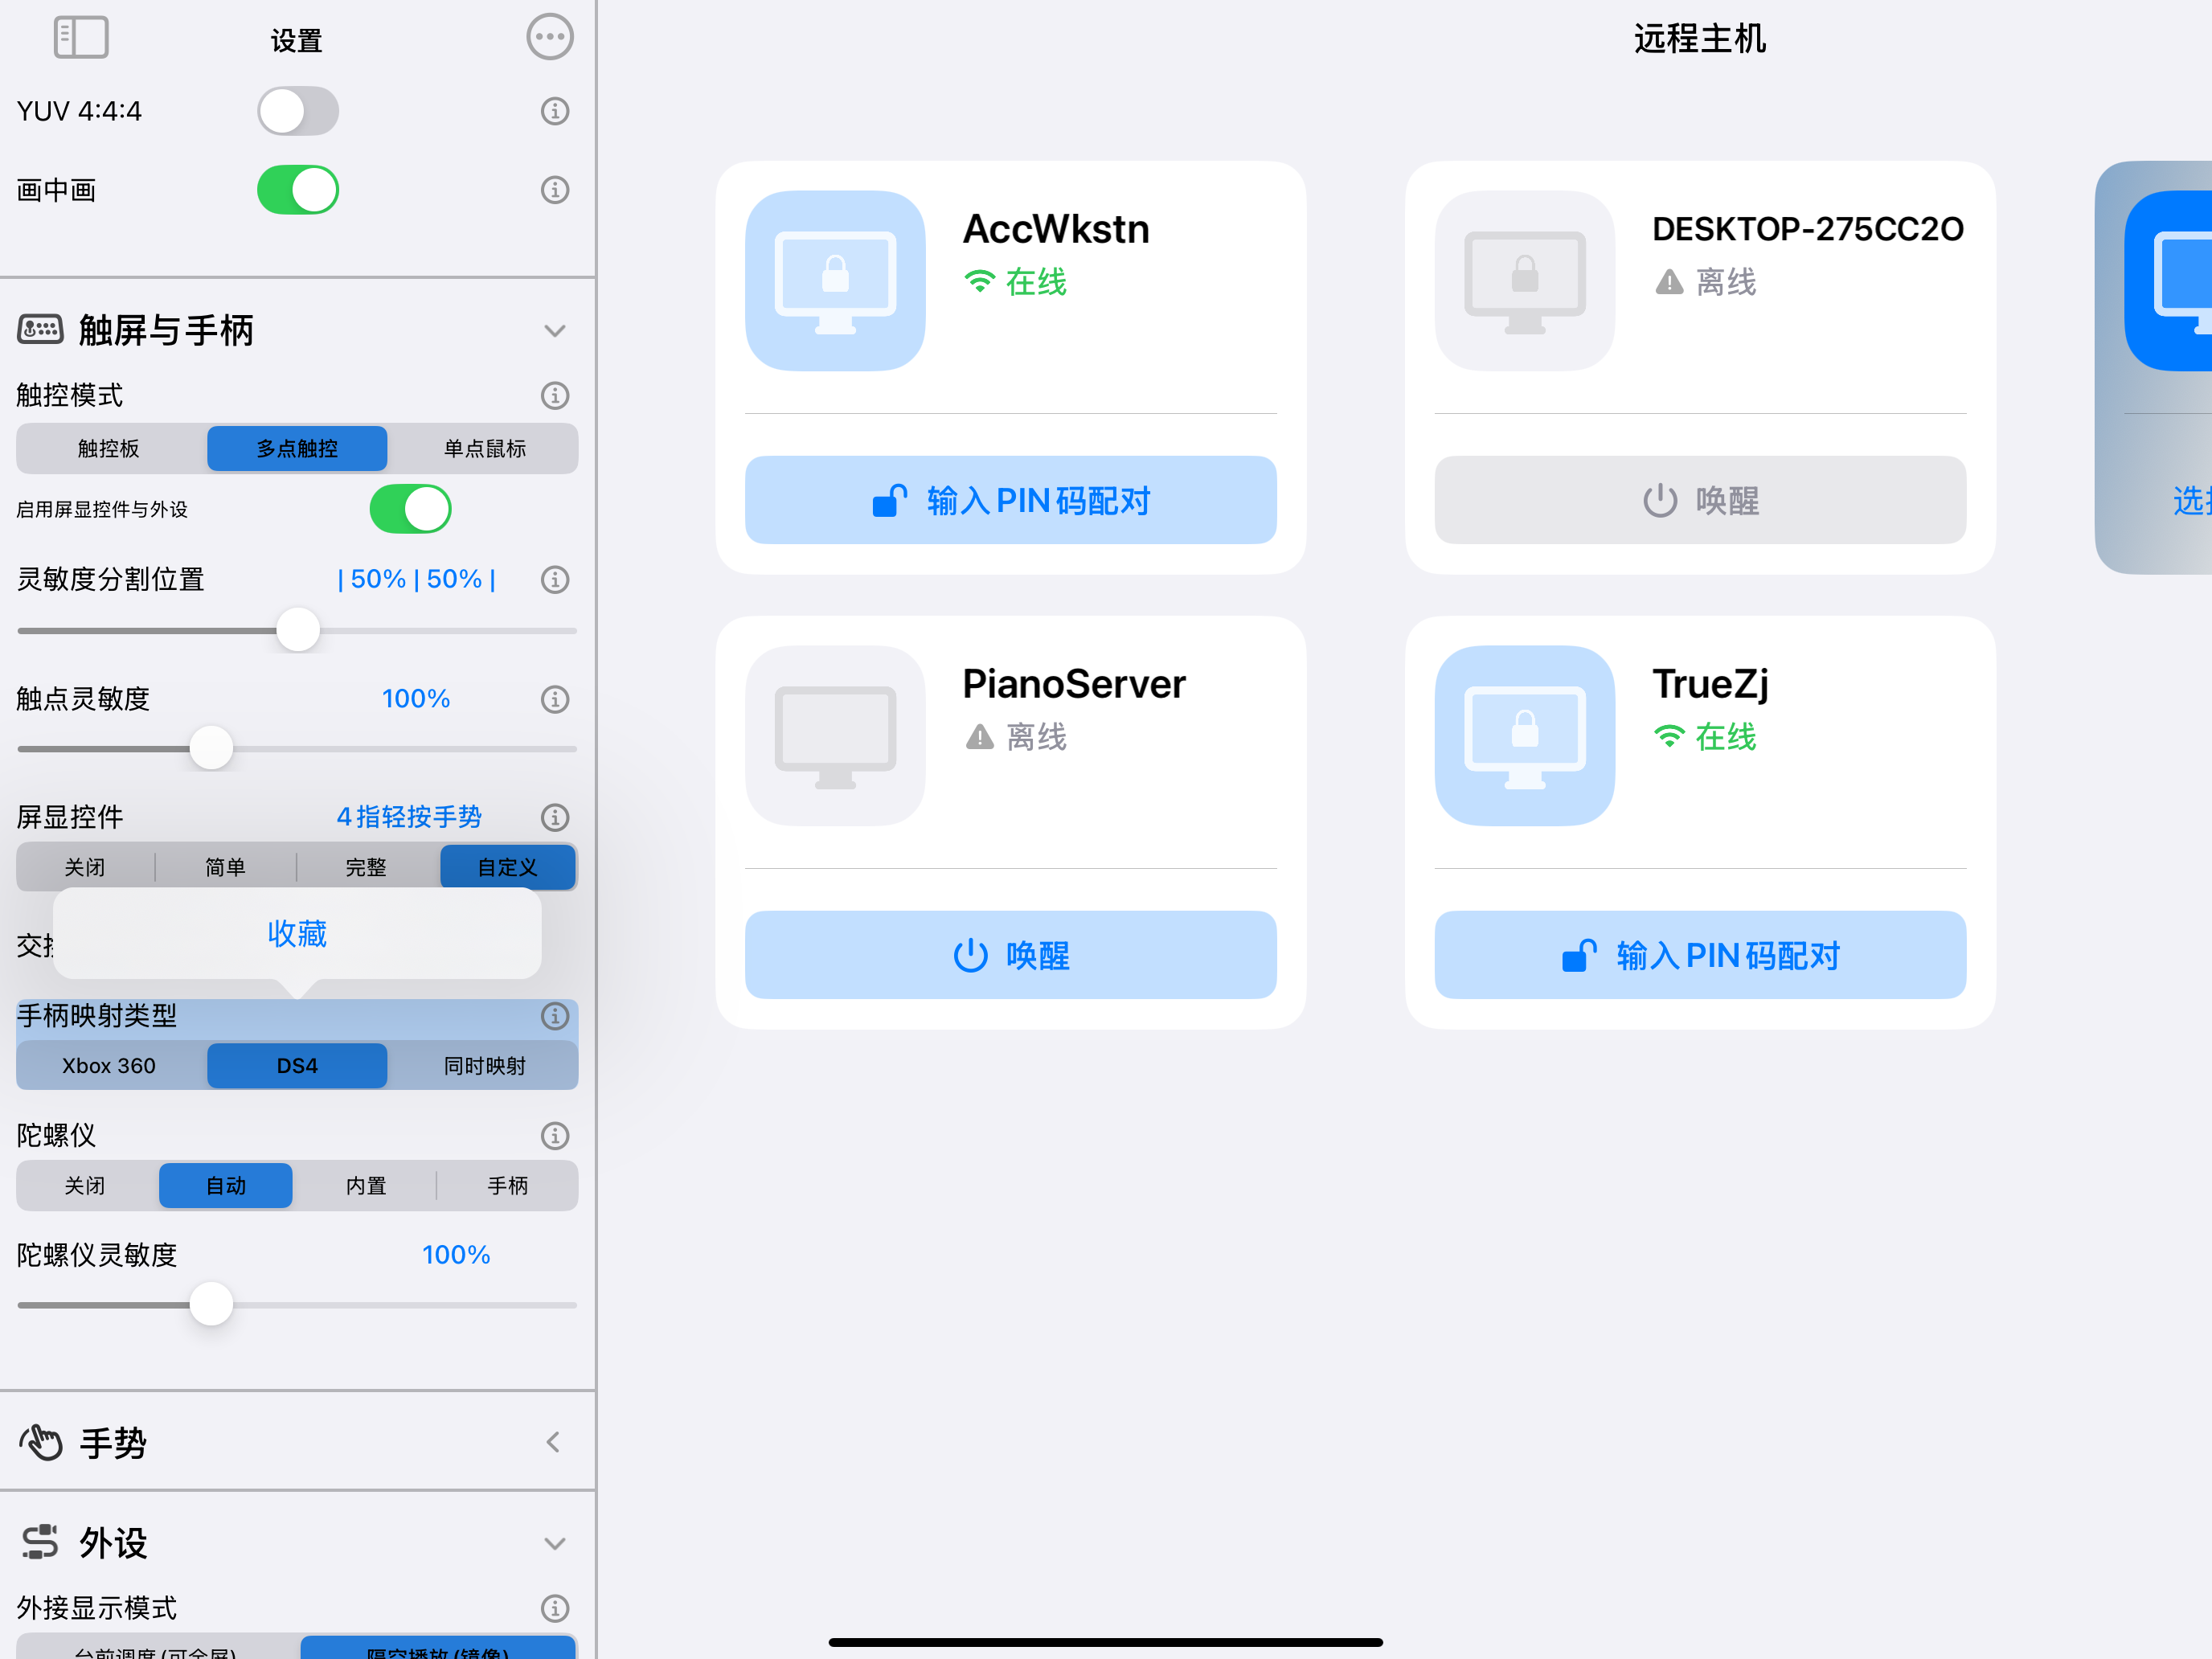2212x1659 pixels.
Task: Select 触控板 touch mode
Action: pos(109,449)
